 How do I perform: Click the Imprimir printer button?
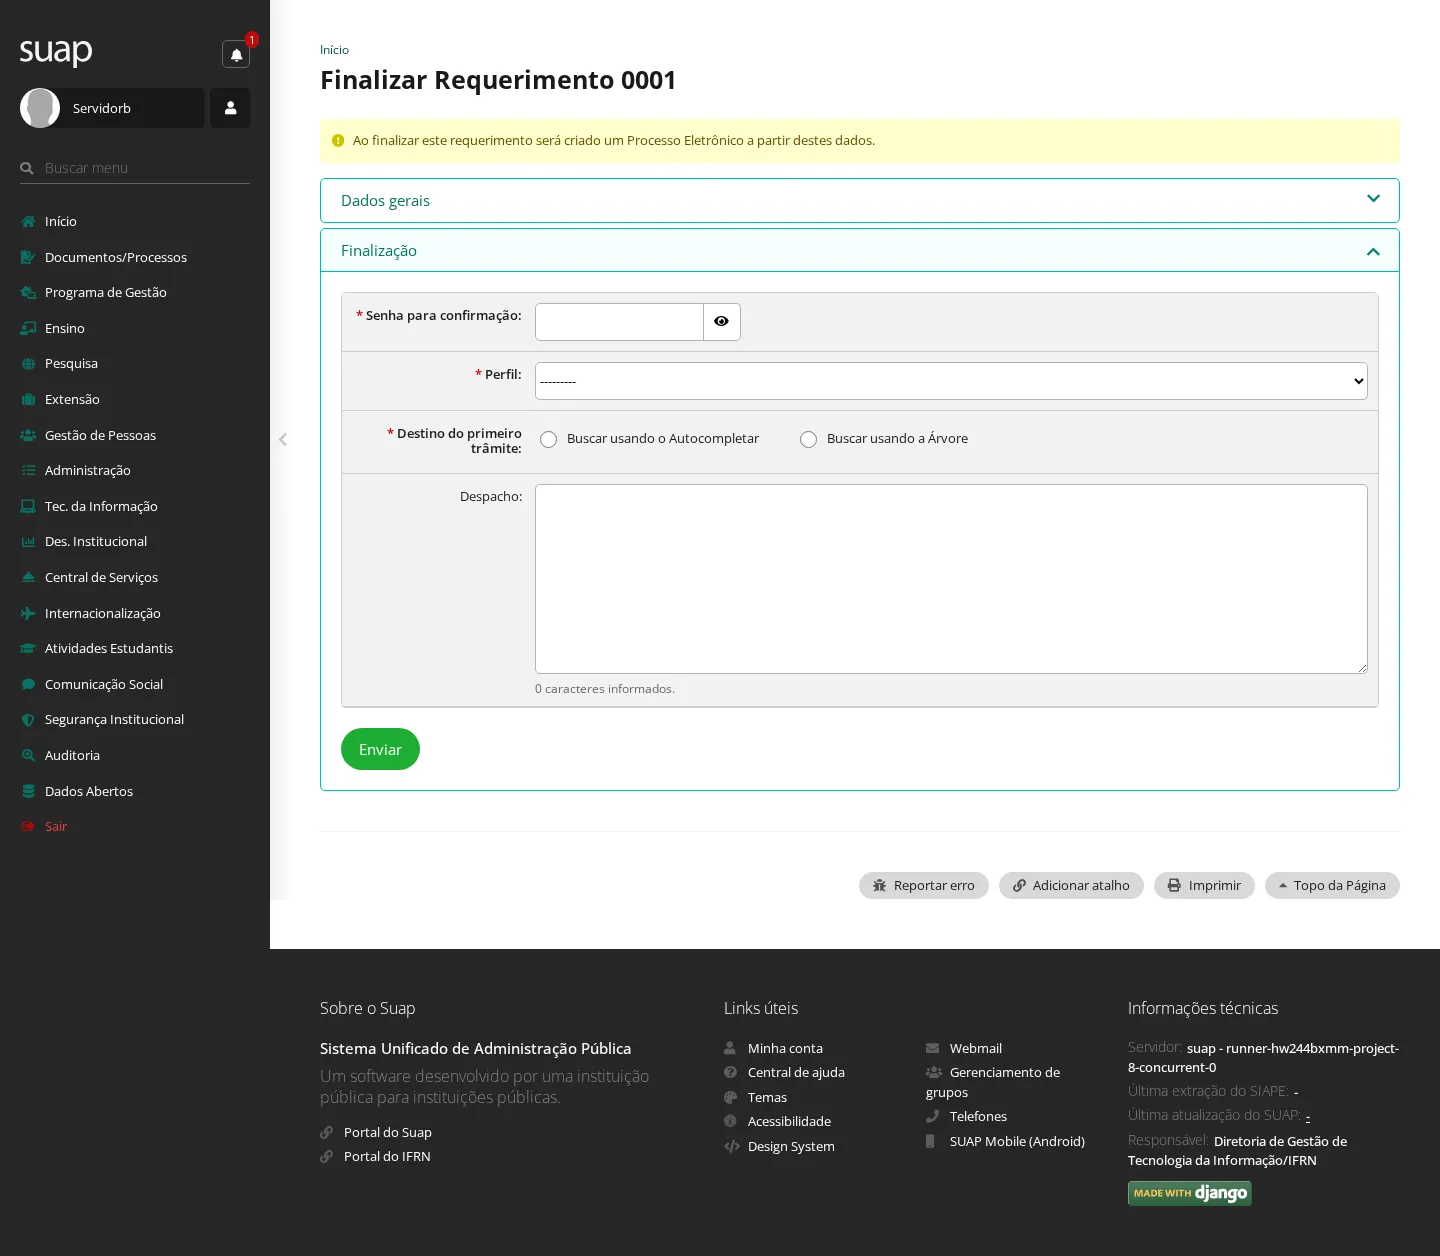(1204, 885)
